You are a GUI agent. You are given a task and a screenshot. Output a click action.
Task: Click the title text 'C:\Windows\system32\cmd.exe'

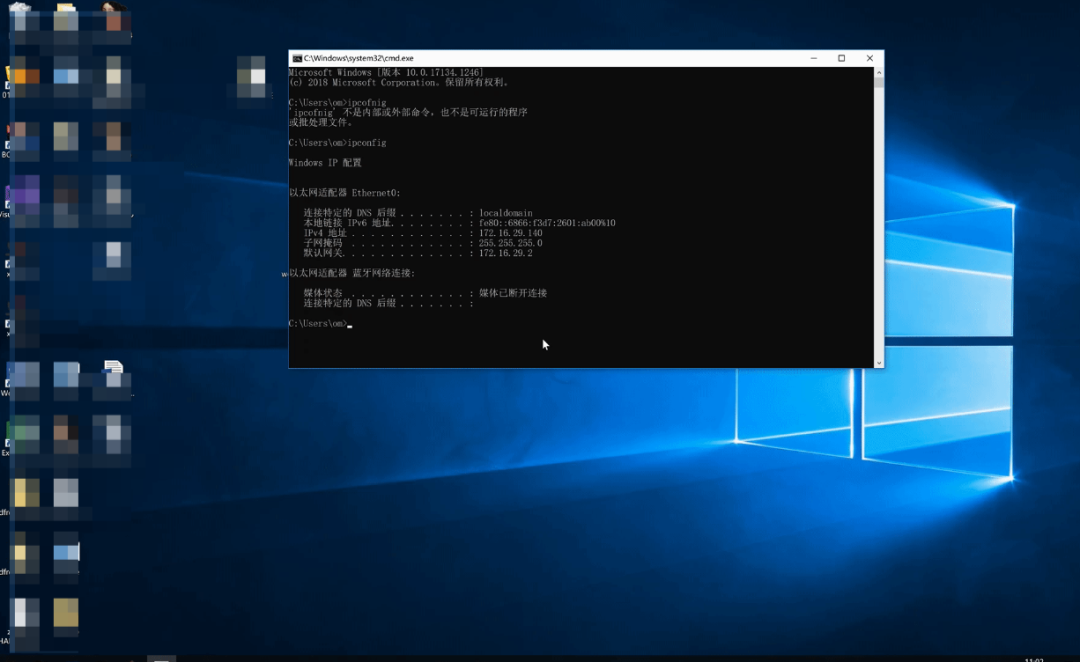[x=359, y=59]
